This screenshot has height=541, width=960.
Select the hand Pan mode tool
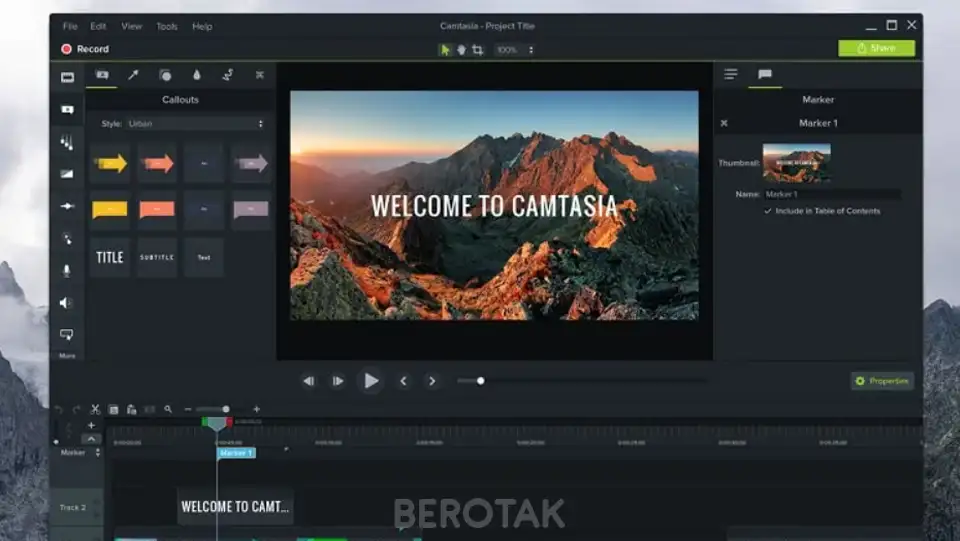[x=461, y=50]
